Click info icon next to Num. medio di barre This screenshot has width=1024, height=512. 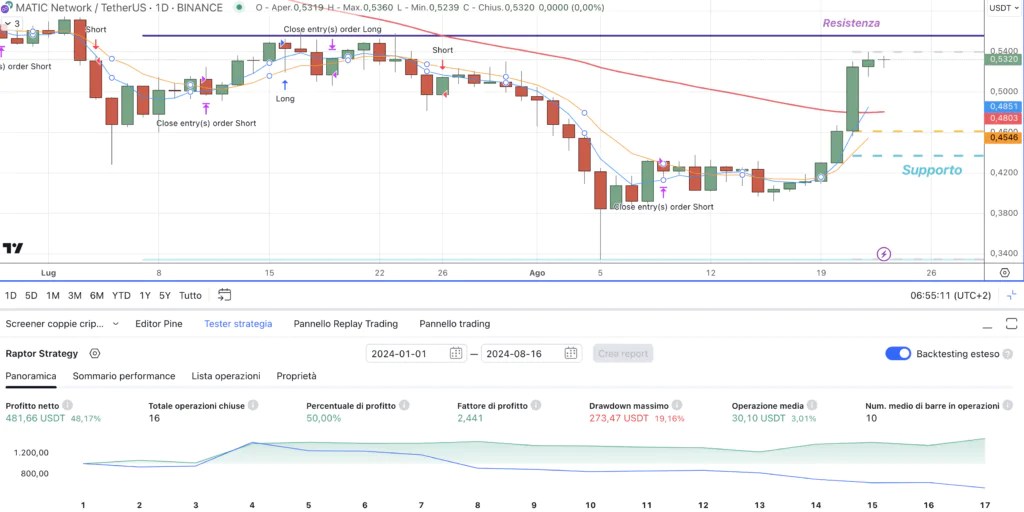coord(1008,406)
